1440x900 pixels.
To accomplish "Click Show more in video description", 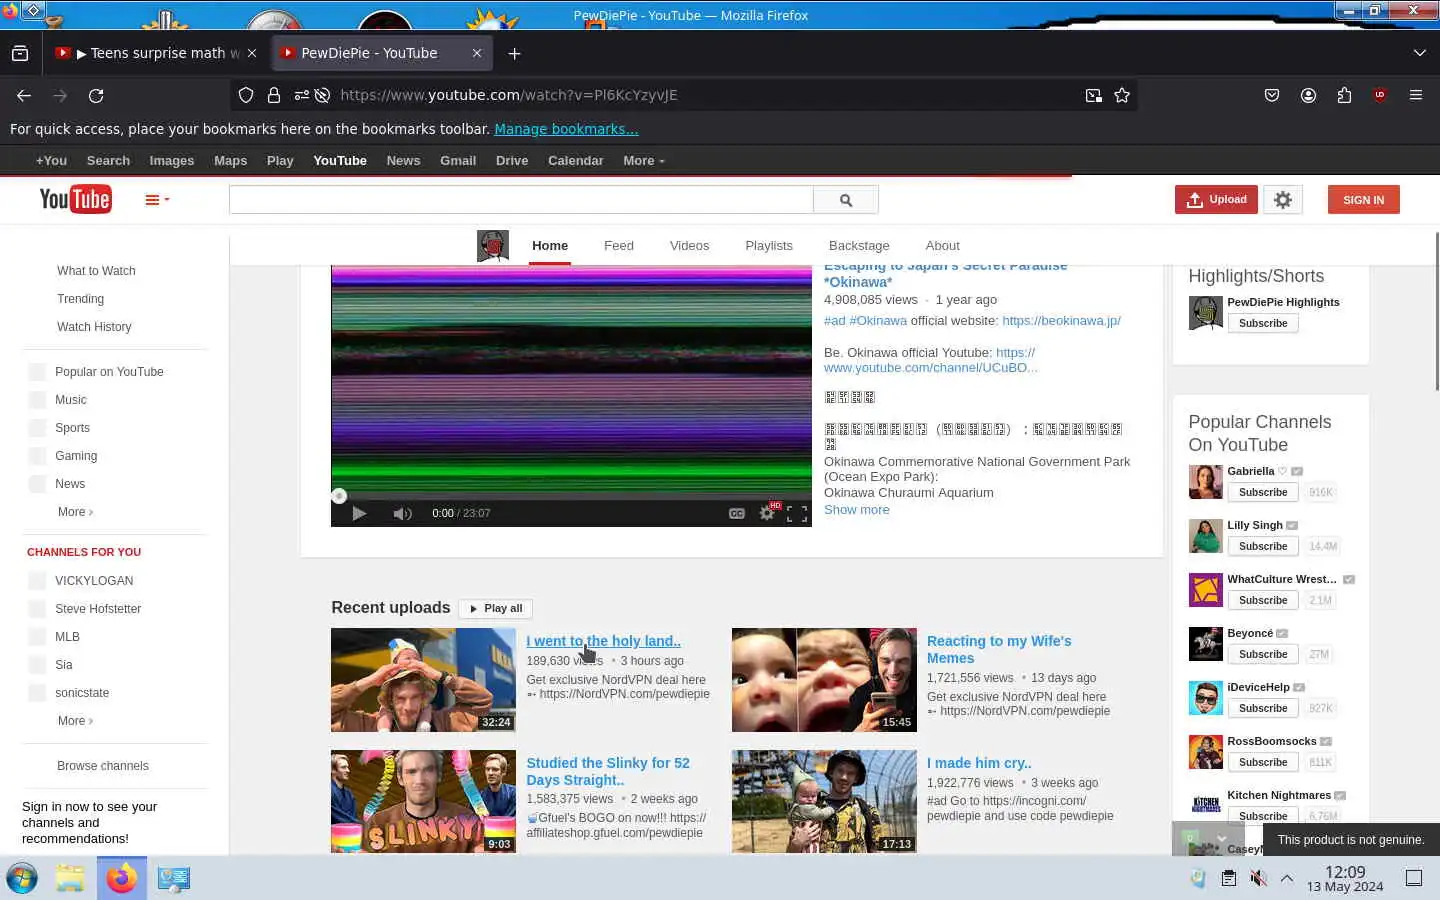I will [856, 510].
